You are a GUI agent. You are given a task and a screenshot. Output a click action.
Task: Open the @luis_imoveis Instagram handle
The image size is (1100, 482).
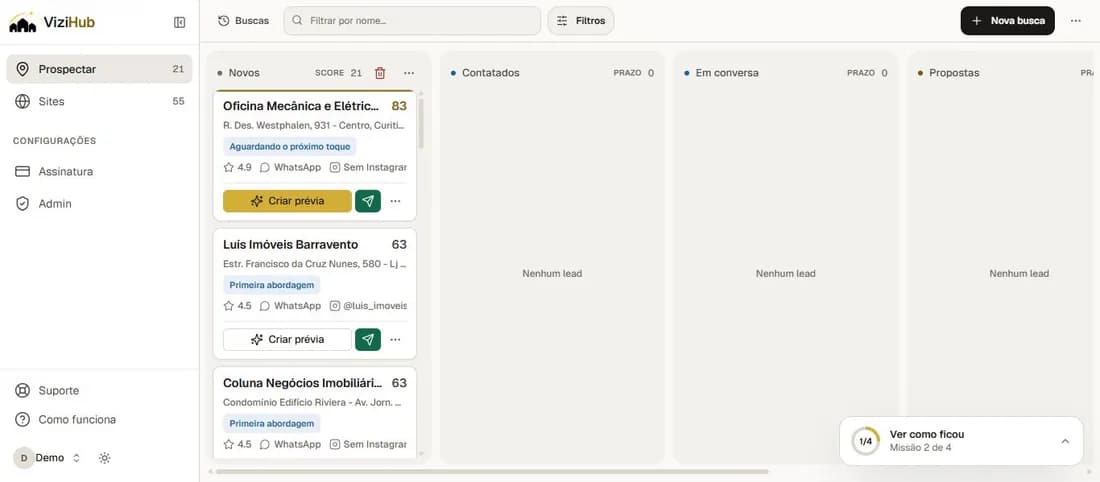point(368,306)
